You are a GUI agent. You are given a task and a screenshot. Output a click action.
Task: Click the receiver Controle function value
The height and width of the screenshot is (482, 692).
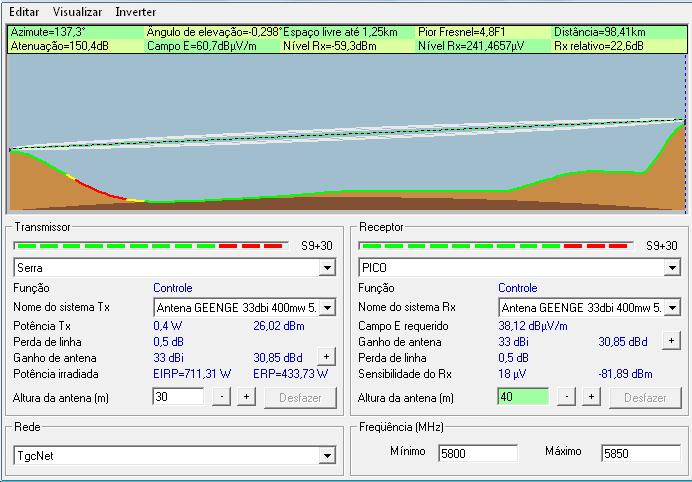518,288
